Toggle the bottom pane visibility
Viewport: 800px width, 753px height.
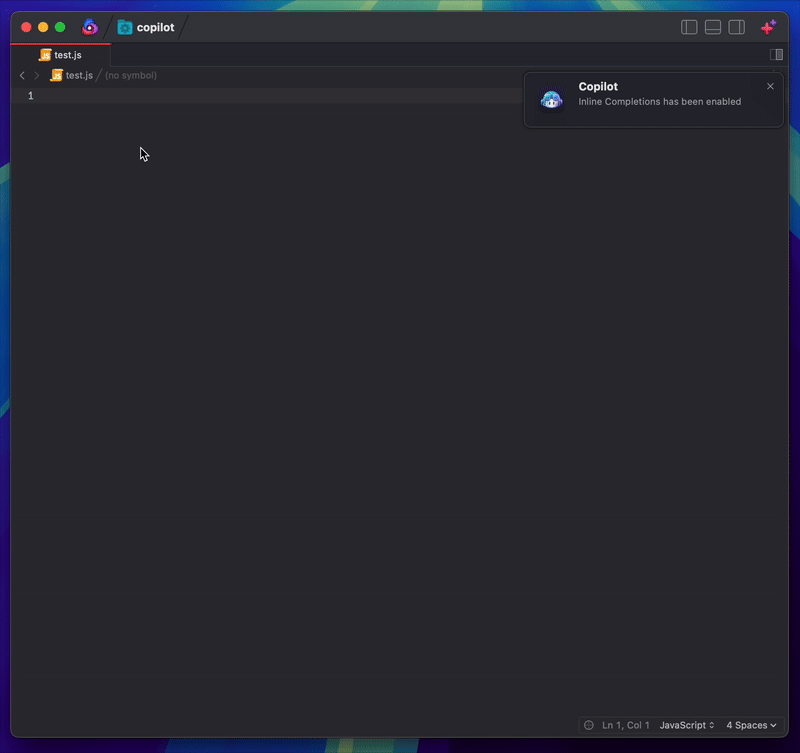coord(713,27)
